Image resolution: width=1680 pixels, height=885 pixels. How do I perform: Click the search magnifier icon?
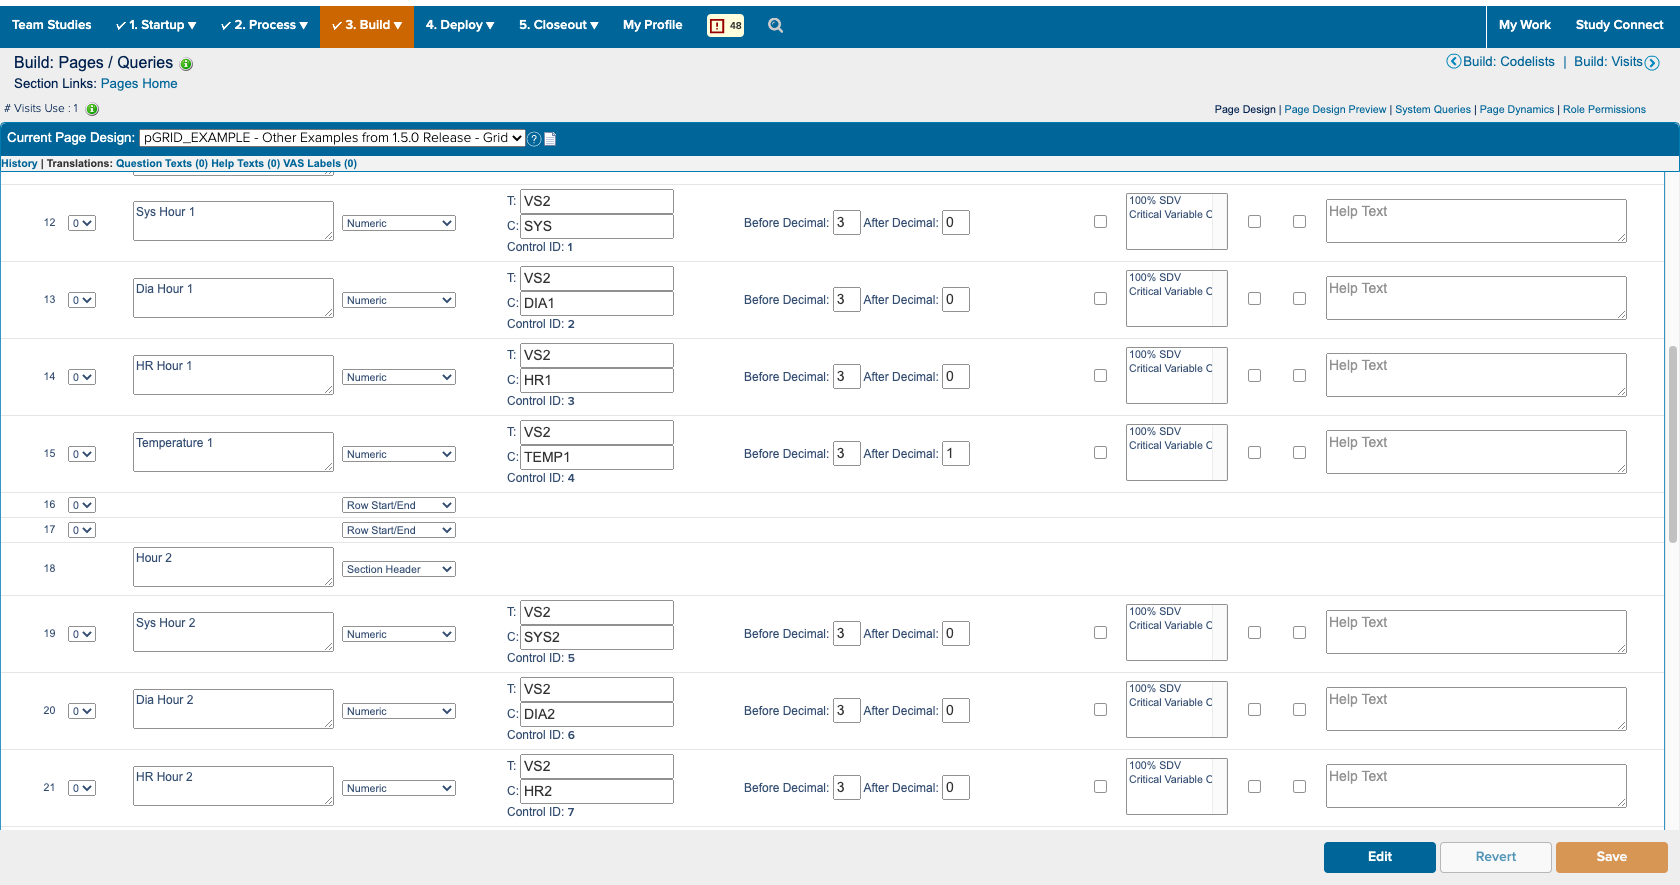point(775,26)
